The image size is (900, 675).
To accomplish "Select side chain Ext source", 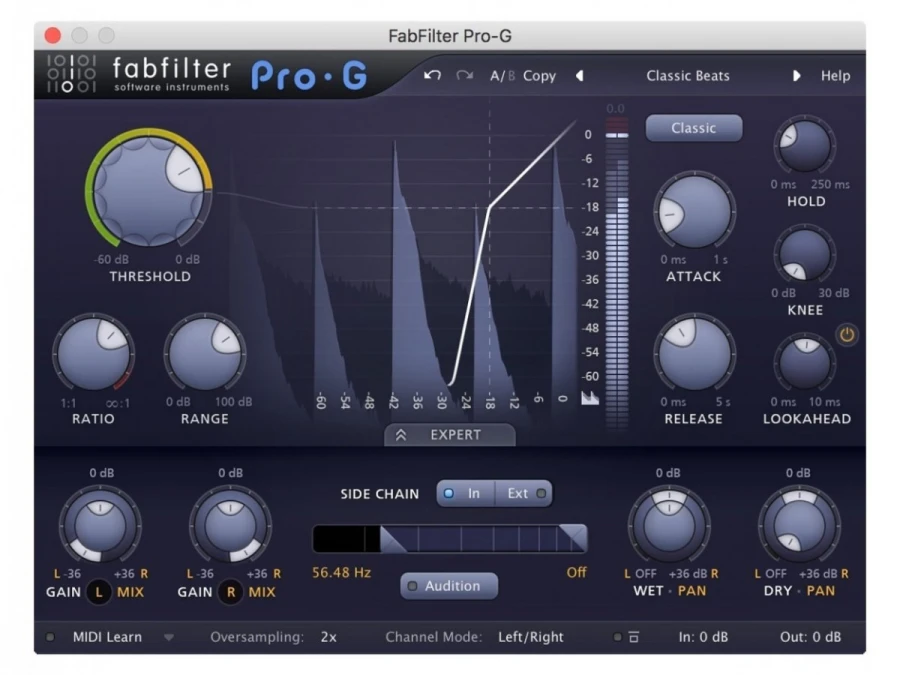I will pyautogui.click(x=524, y=494).
